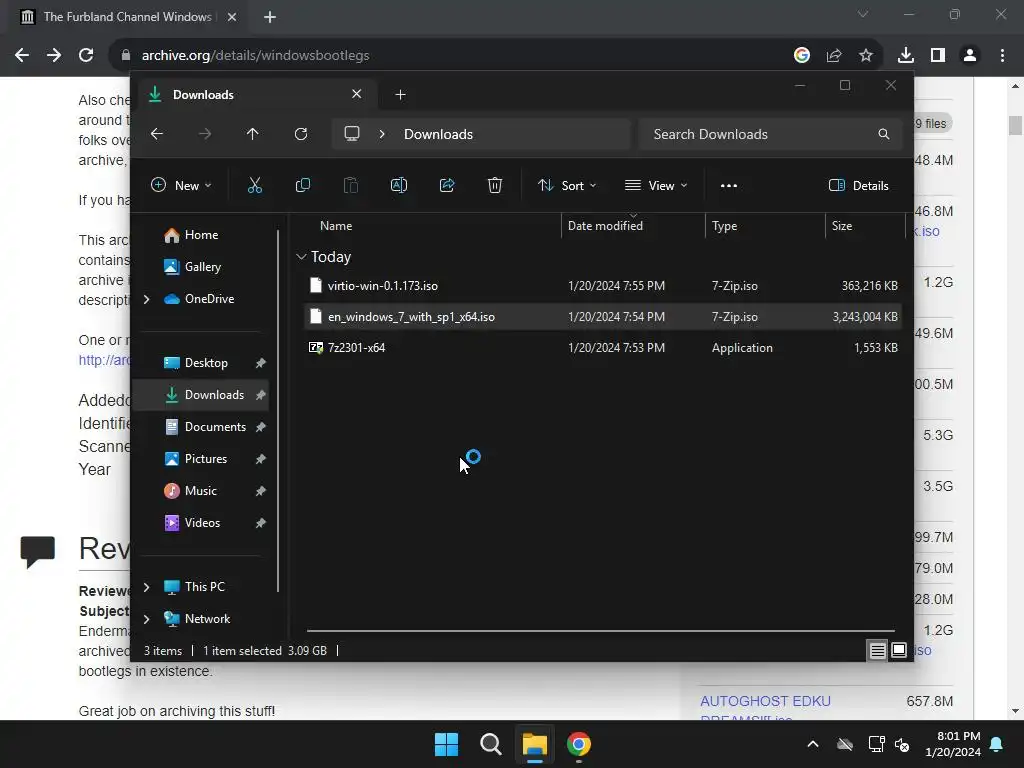Image resolution: width=1024 pixels, height=768 pixels.
Task: Click the Delete trash icon in Explorer toolbar
Action: (x=495, y=185)
